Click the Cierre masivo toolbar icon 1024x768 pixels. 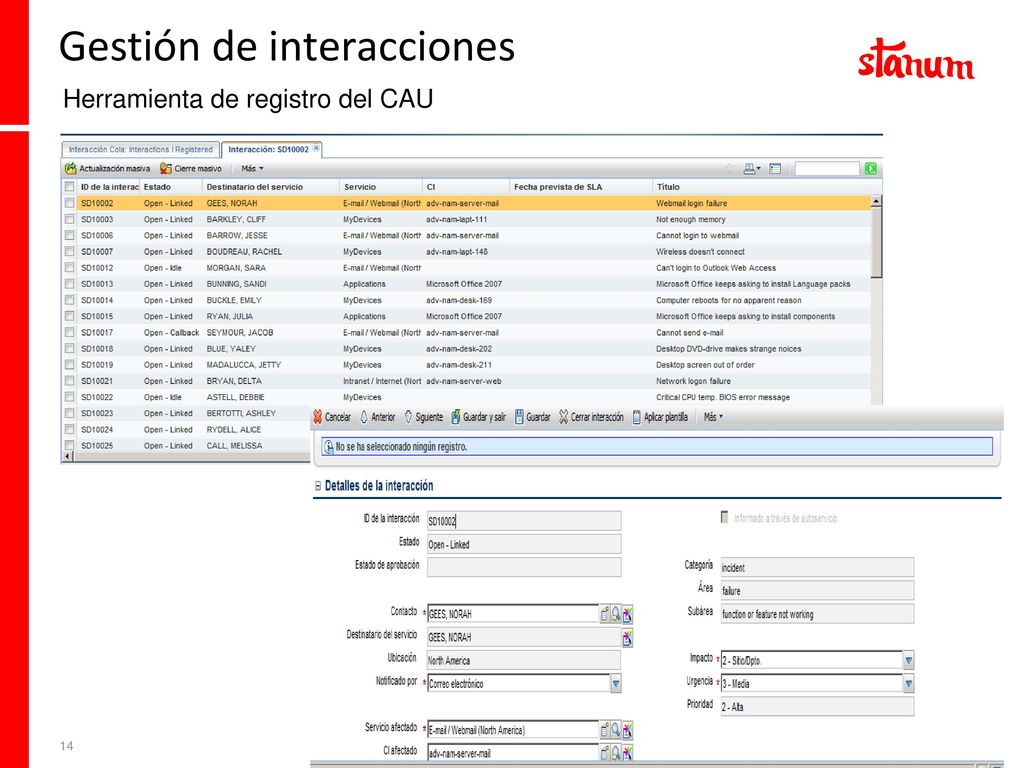166,168
